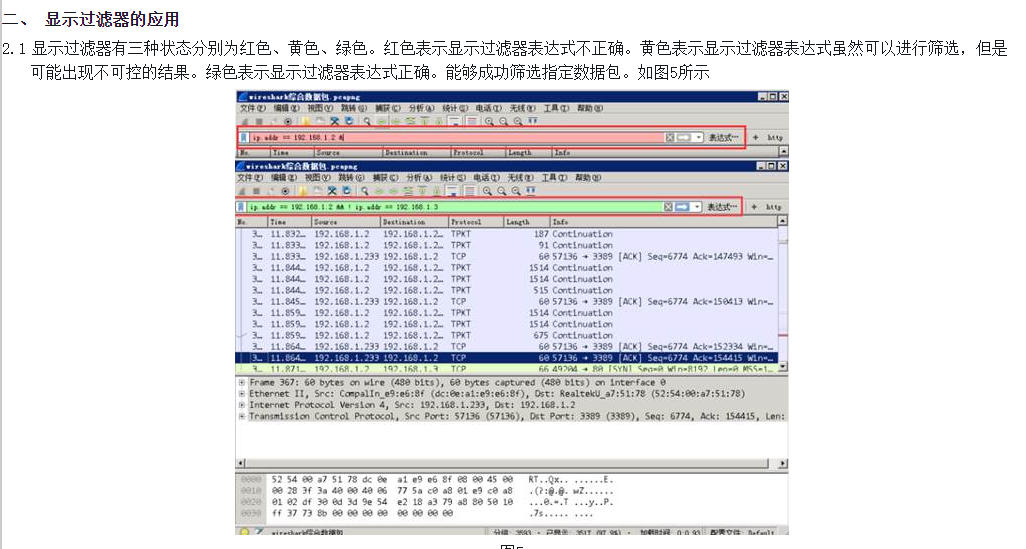The width and height of the screenshot is (1026, 549).
Task: Open 分析 menu in green-filter window
Action: pos(417,177)
